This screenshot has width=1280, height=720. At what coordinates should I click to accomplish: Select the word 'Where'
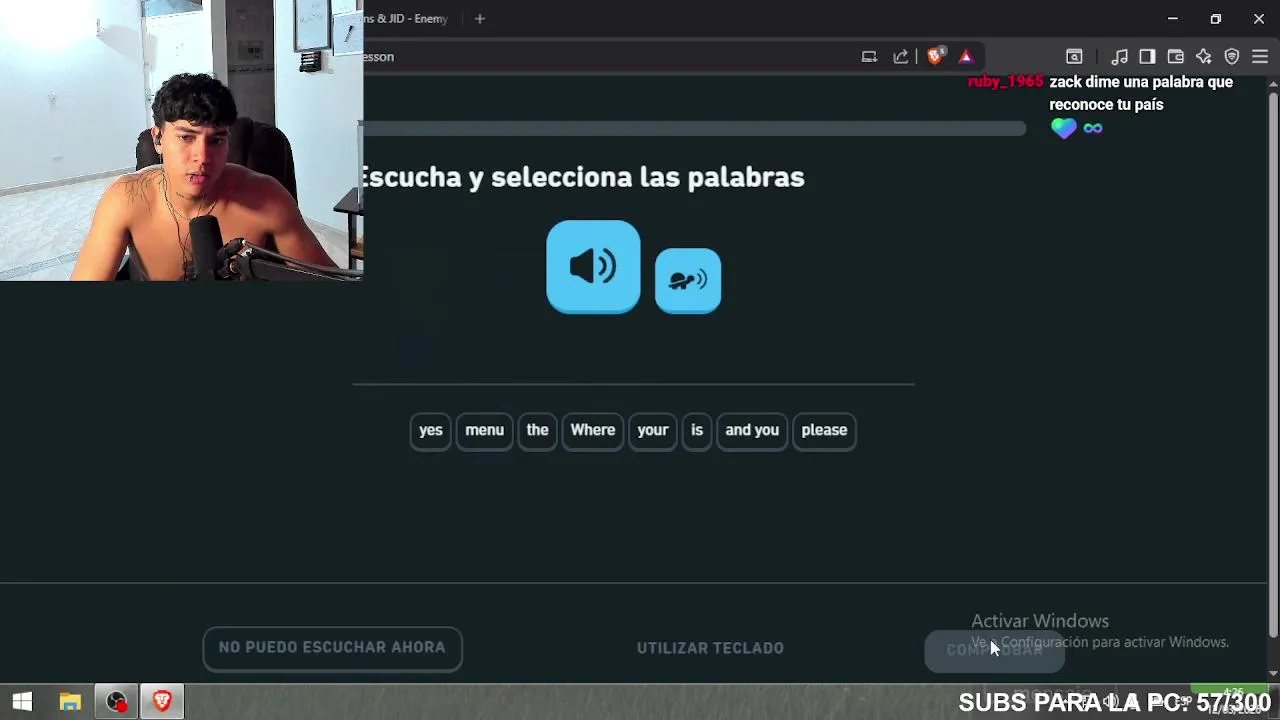coord(593,430)
